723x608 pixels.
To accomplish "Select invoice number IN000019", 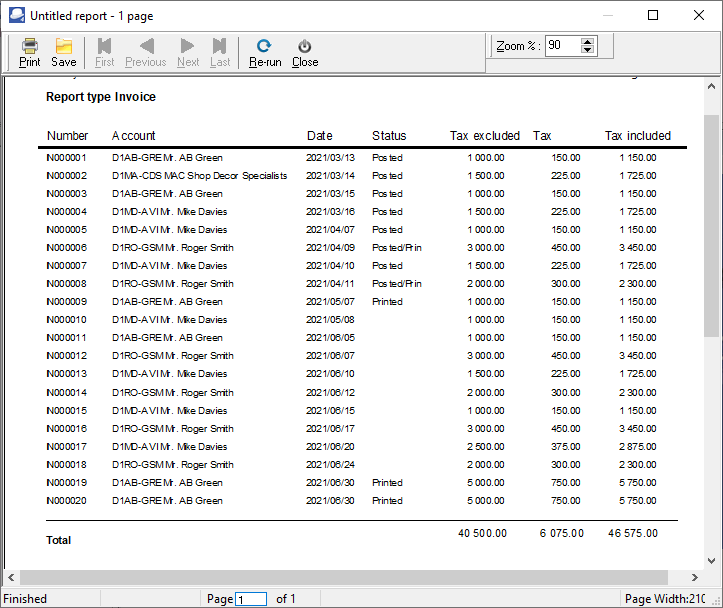I will click(66, 483).
